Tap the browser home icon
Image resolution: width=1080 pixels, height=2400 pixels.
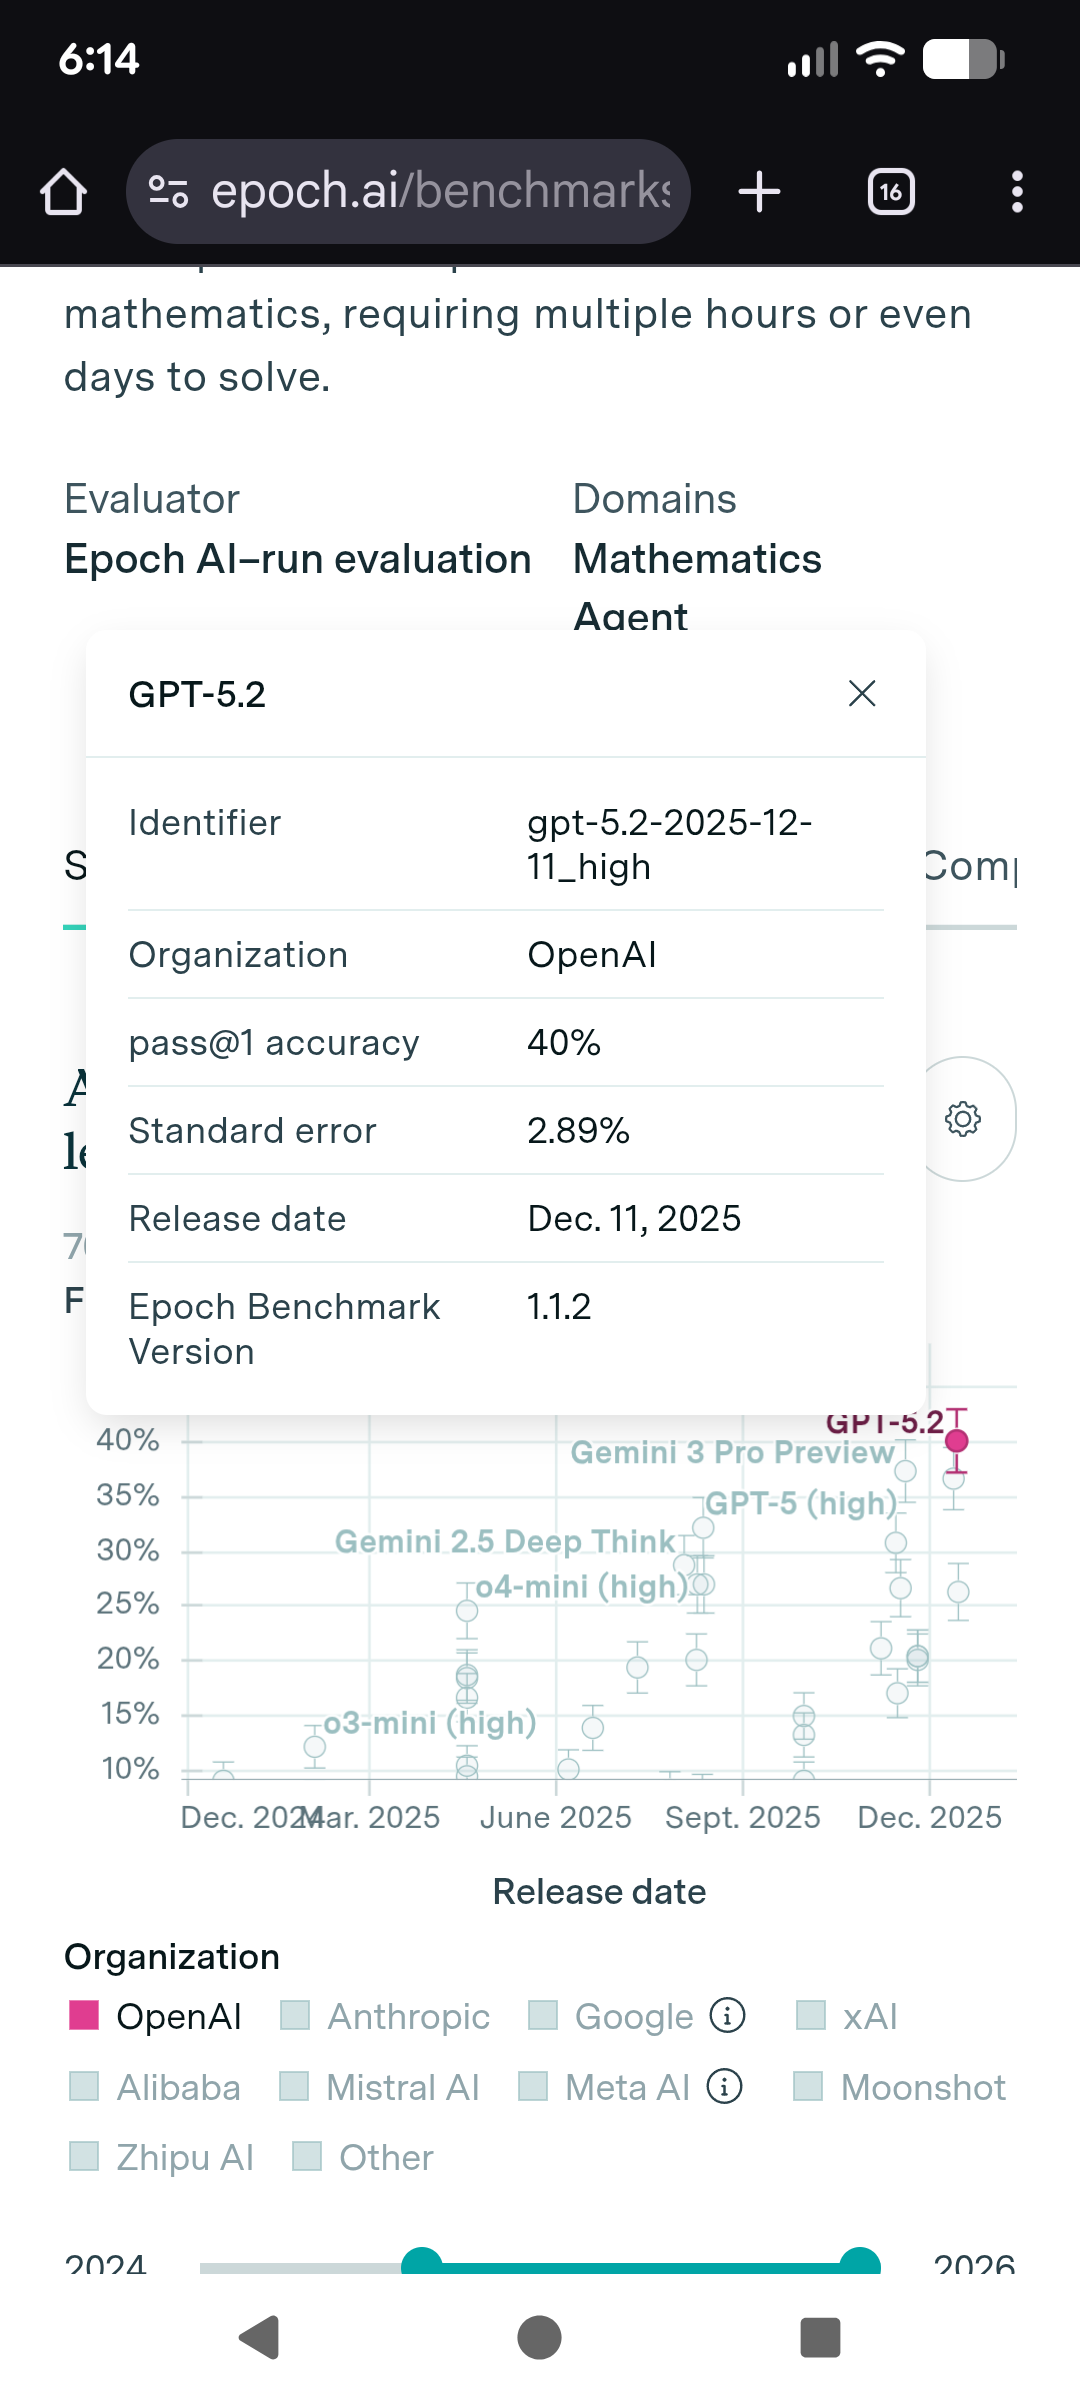coord(64,191)
